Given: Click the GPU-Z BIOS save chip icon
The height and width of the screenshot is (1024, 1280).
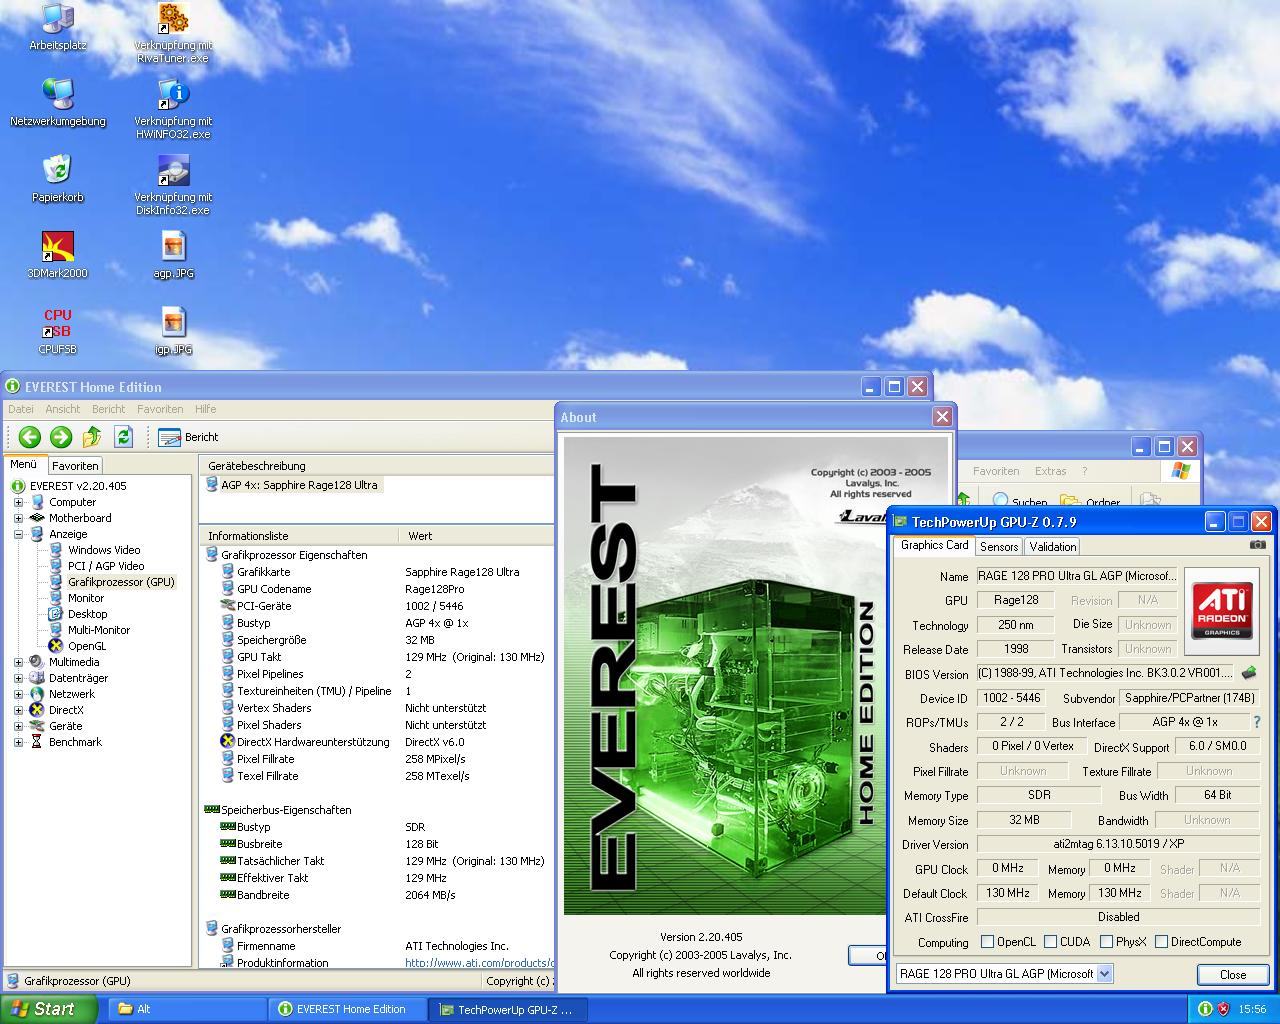Looking at the screenshot, I should point(1248,673).
